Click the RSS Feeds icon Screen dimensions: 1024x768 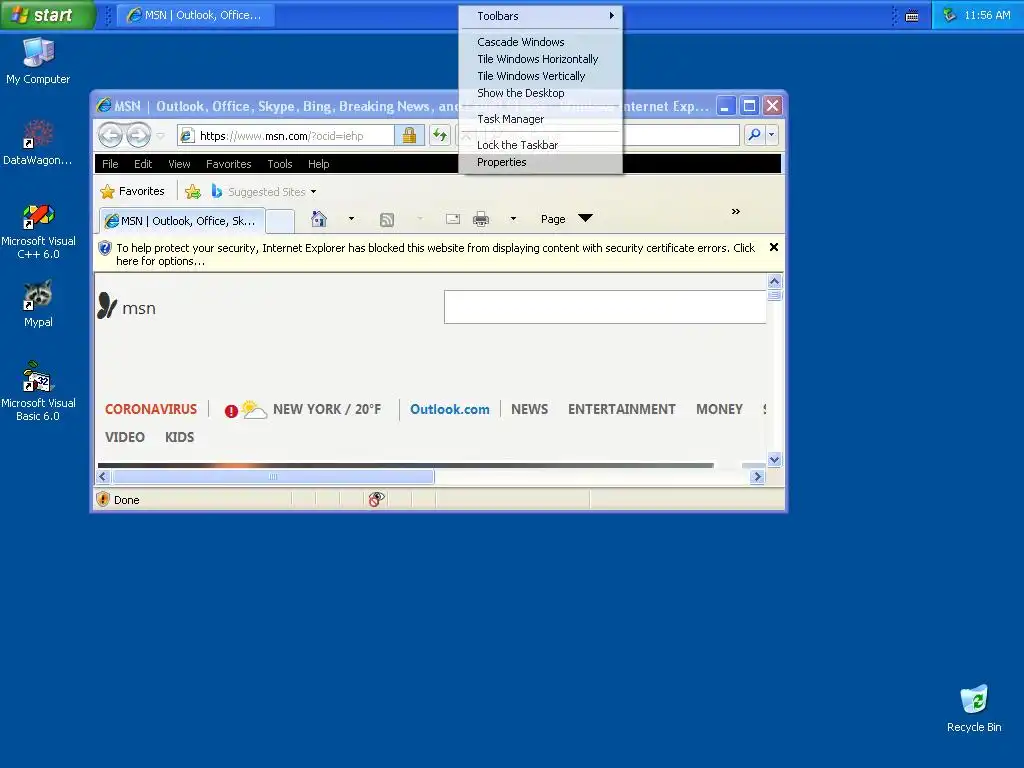(x=387, y=219)
